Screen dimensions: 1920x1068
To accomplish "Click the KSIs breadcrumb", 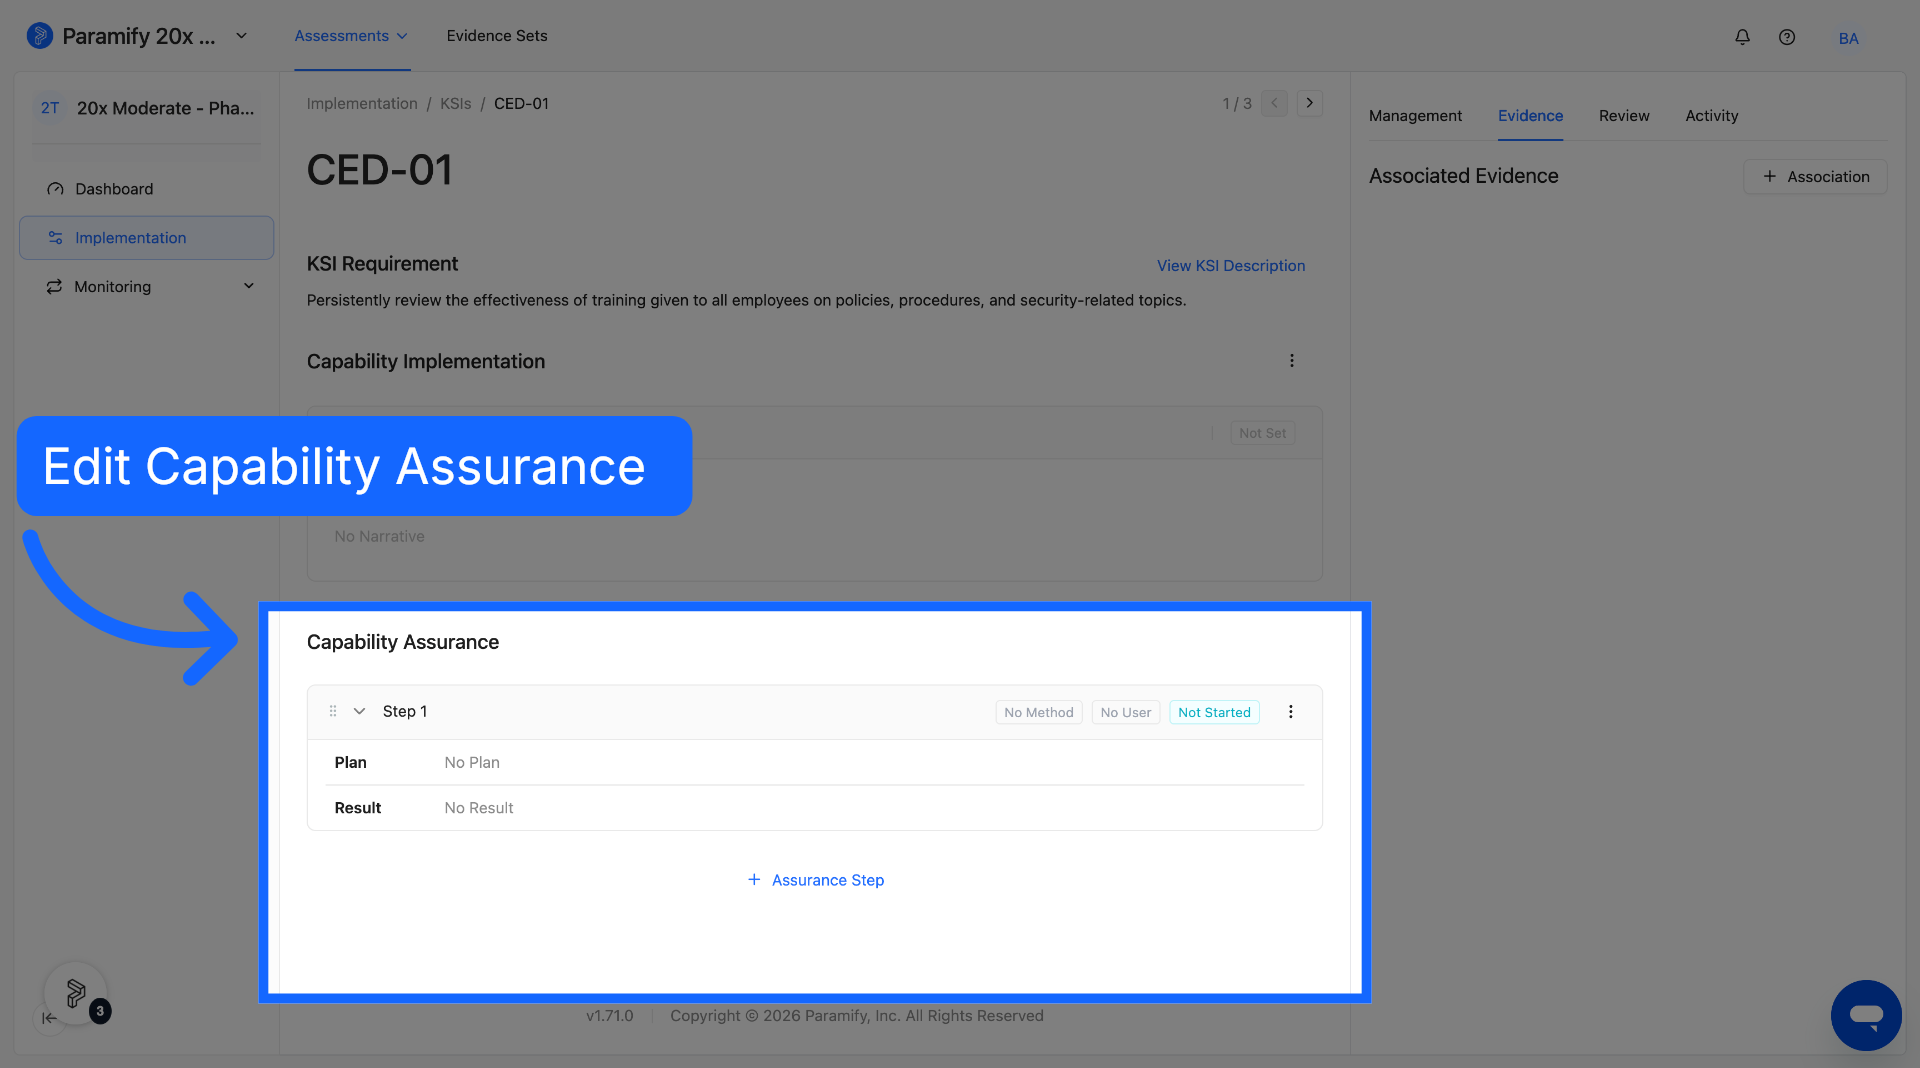I will pos(455,104).
